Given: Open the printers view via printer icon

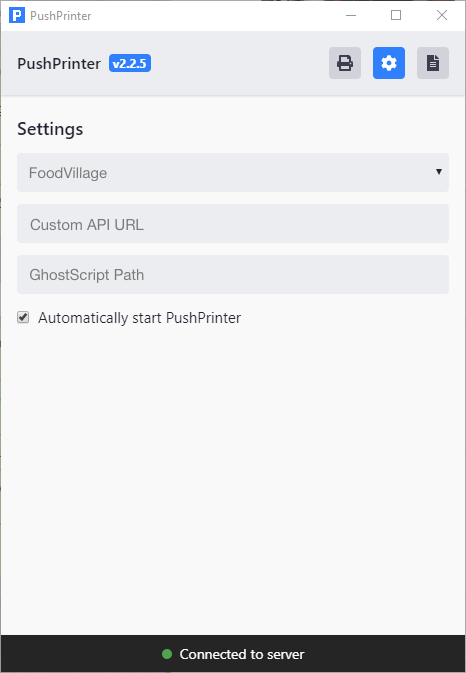Looking at the screenshot, I should 345,63.
